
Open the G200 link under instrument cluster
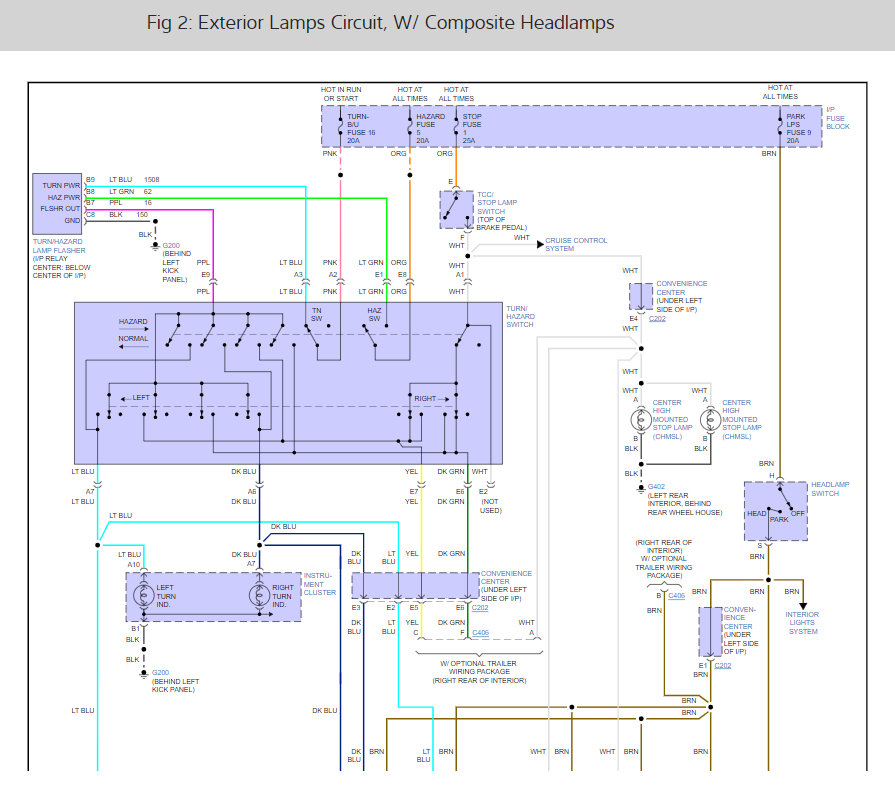[x=160, y=672]
